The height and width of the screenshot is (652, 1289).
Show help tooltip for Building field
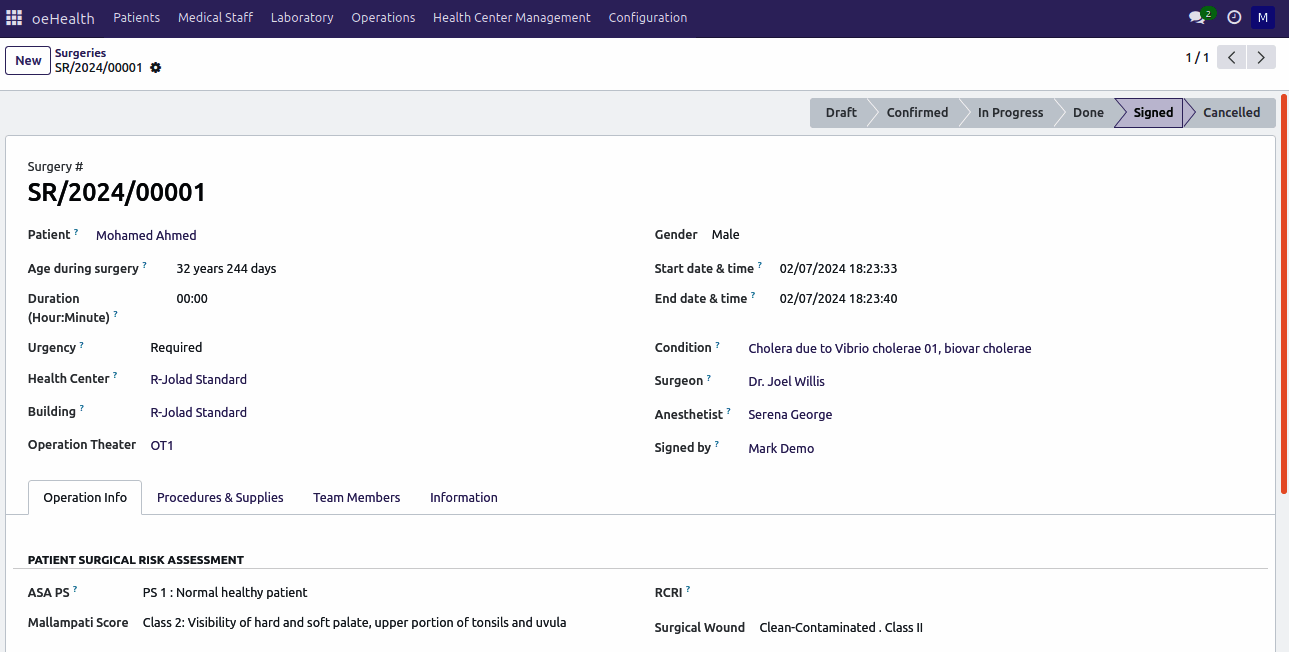(82, 409)
